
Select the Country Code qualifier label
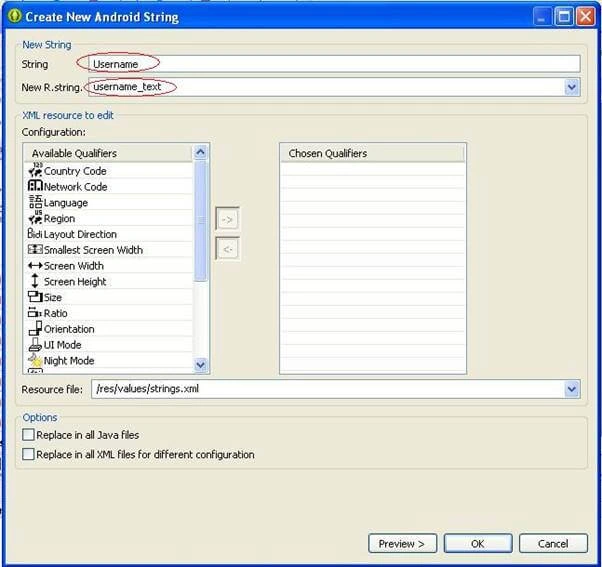point(75,171)
